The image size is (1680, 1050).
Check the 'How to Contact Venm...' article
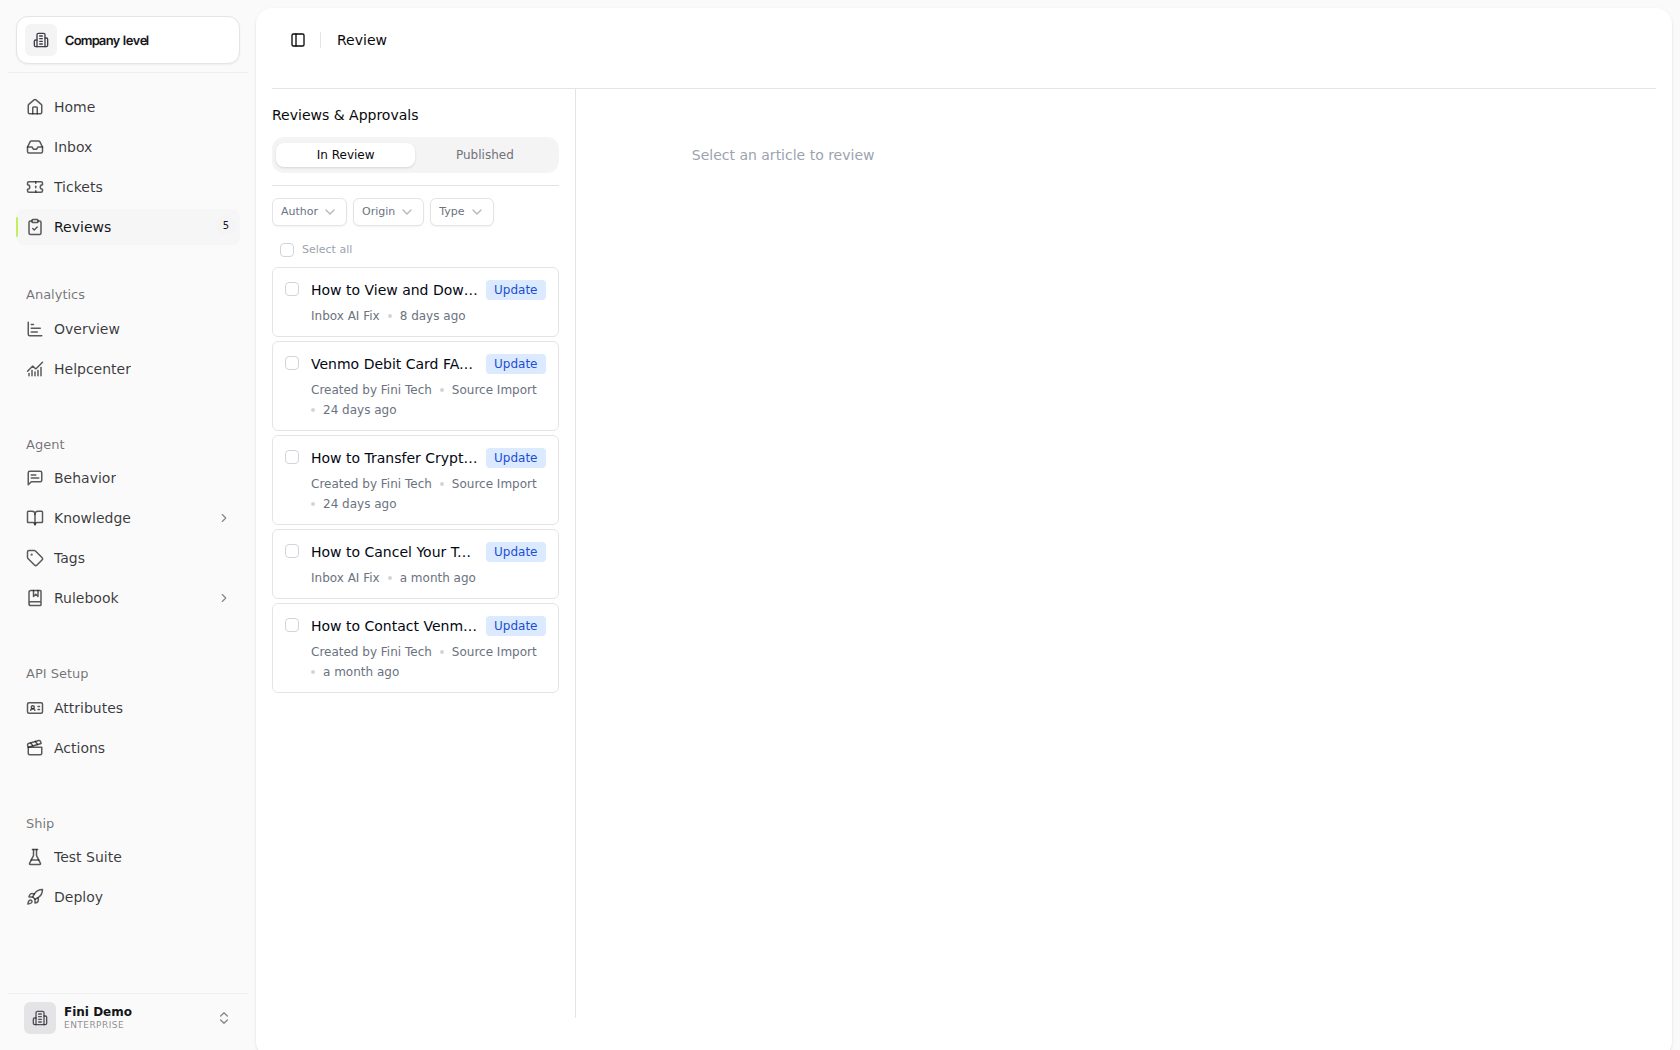point(292,625)
